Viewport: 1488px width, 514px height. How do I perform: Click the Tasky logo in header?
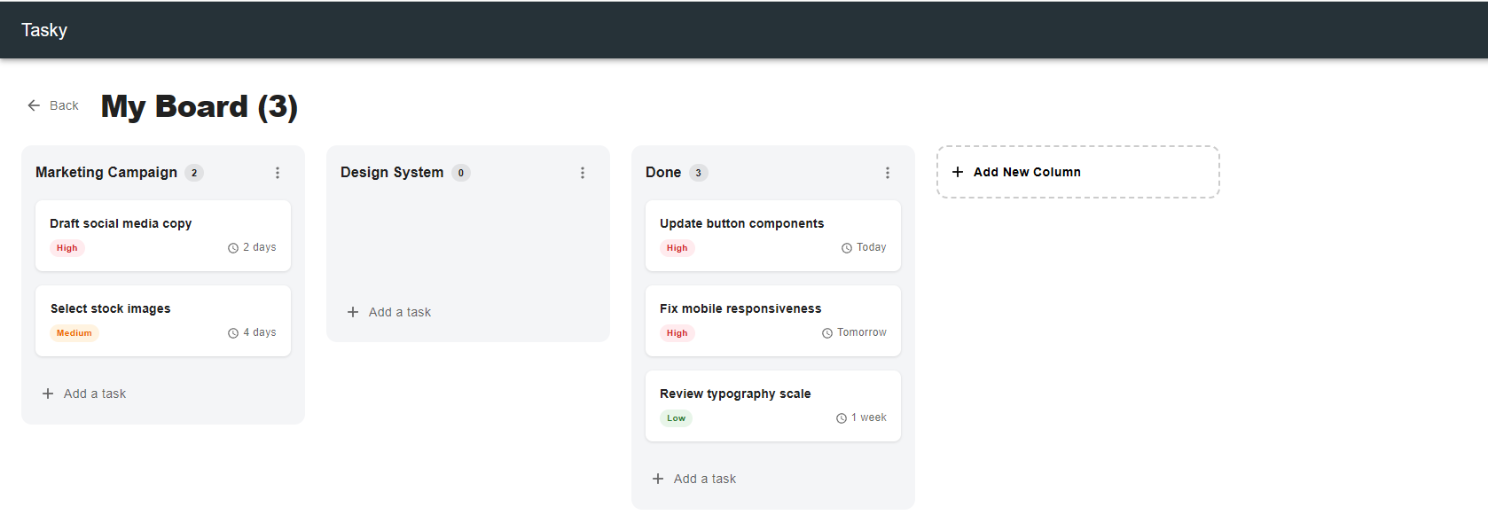tap(44, 30)
